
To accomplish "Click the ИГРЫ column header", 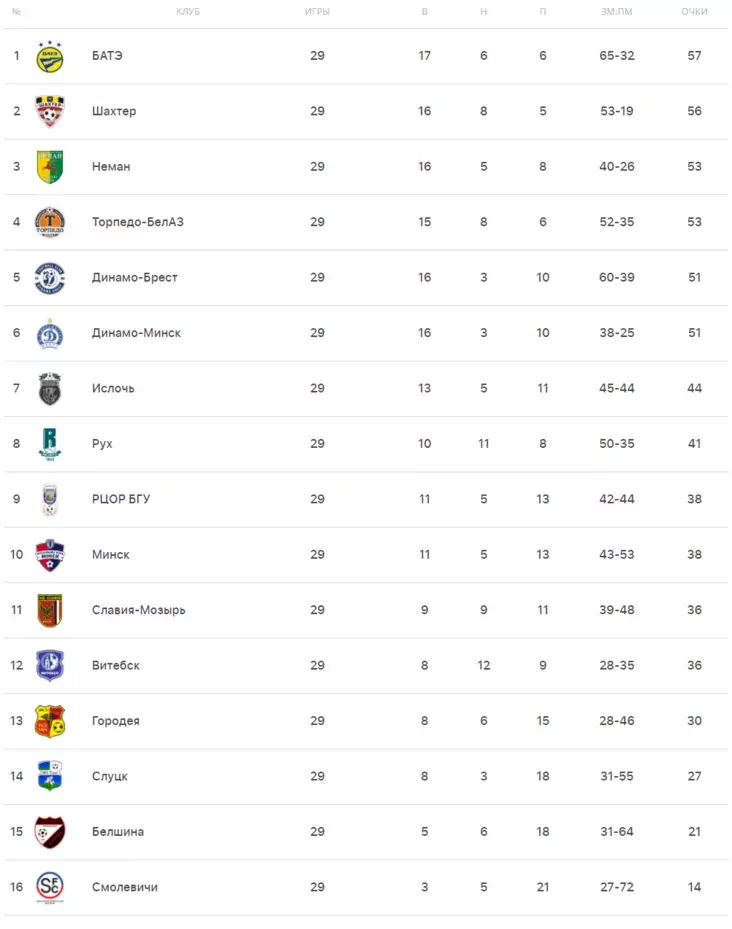I will click(x=317, y=12).
